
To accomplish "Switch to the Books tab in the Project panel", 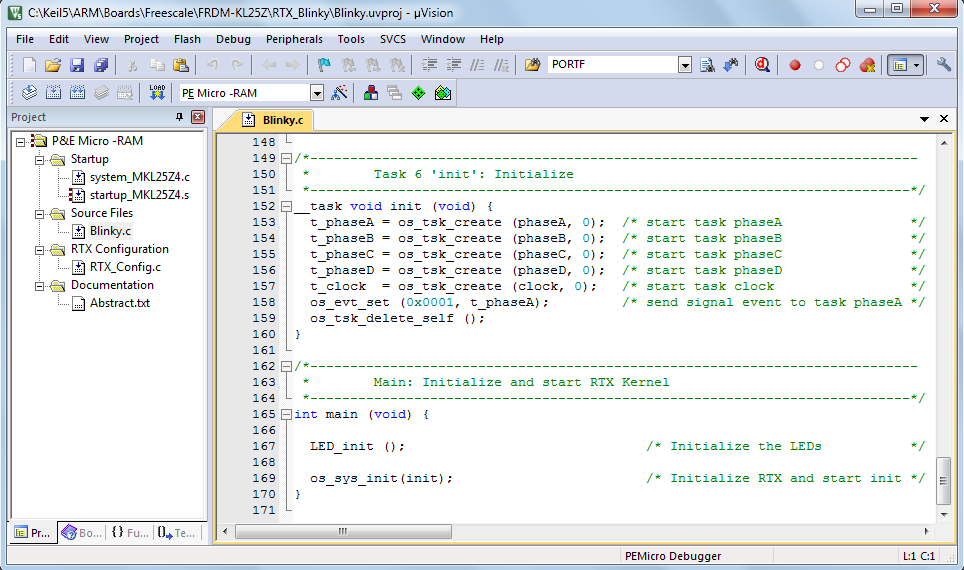I will pyautogui.click(x=82, y=532).
